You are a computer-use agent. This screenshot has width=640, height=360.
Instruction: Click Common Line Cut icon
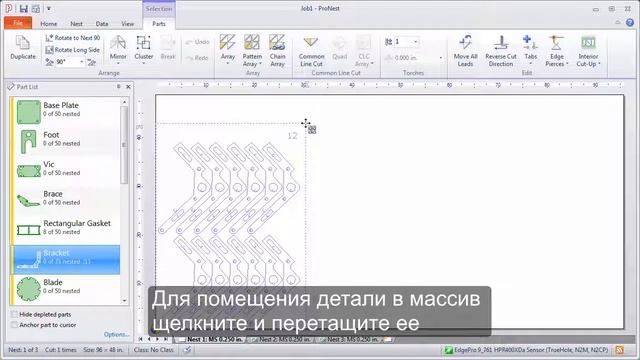coord(311,42)
